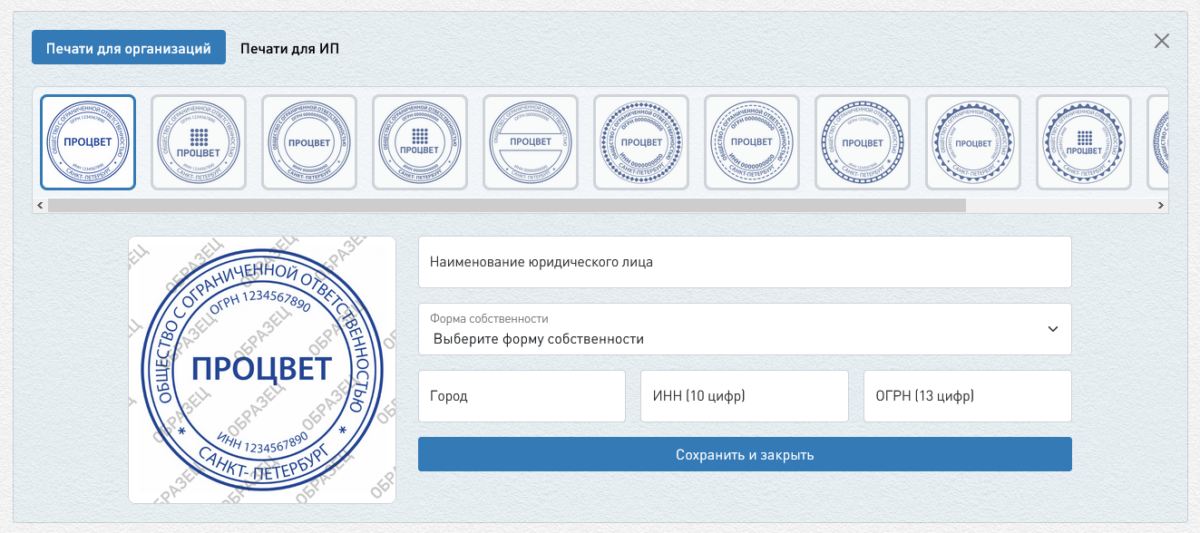Focus the "Город" input field
Viewport: 1200px width, 533px height.
tap(521, 396)
